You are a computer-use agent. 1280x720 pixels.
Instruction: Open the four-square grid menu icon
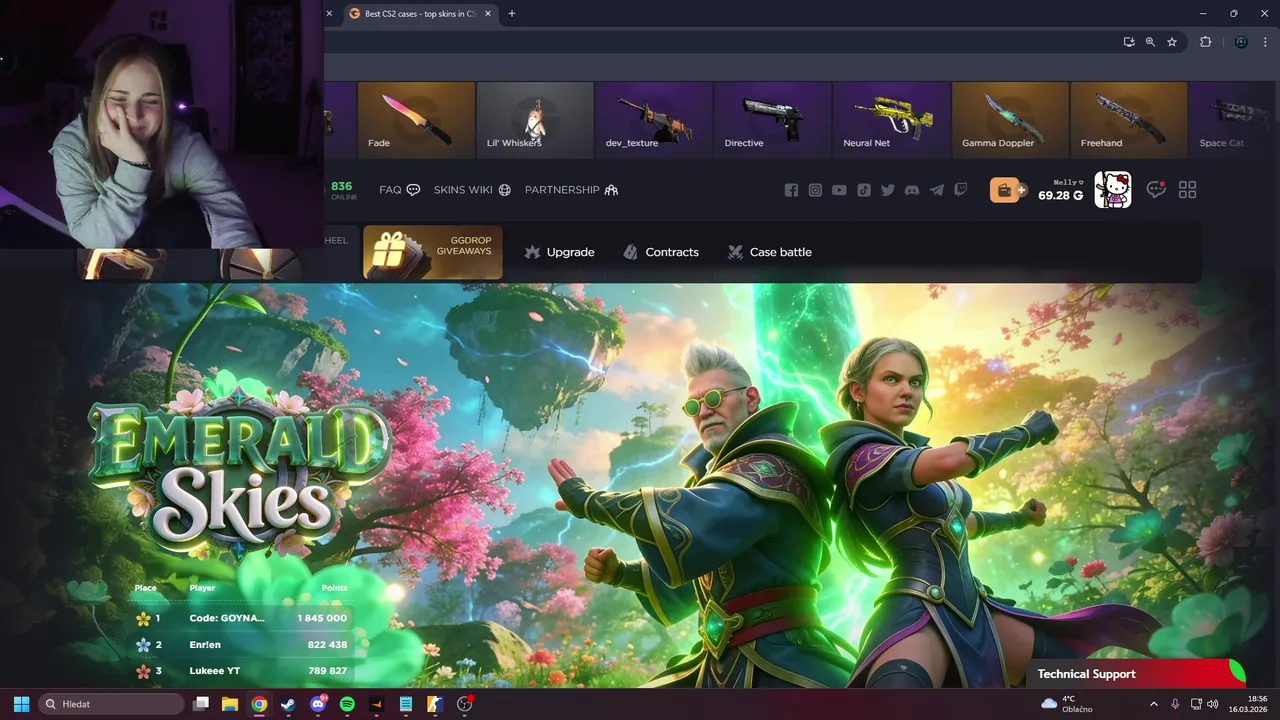[x=1188, y=190]
